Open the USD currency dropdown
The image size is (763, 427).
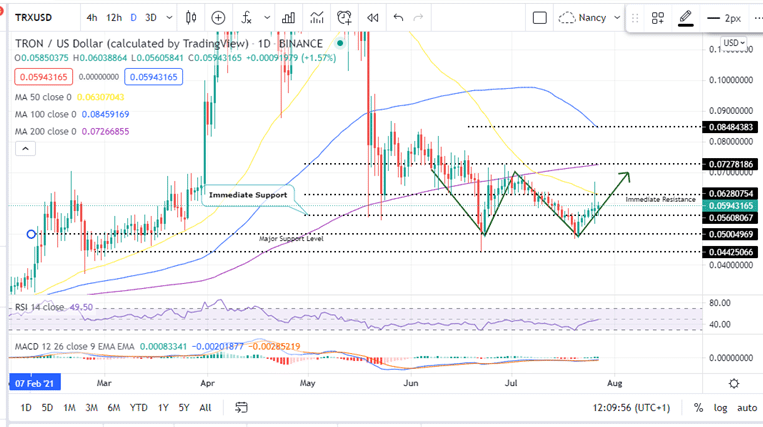tap(734, 43)
